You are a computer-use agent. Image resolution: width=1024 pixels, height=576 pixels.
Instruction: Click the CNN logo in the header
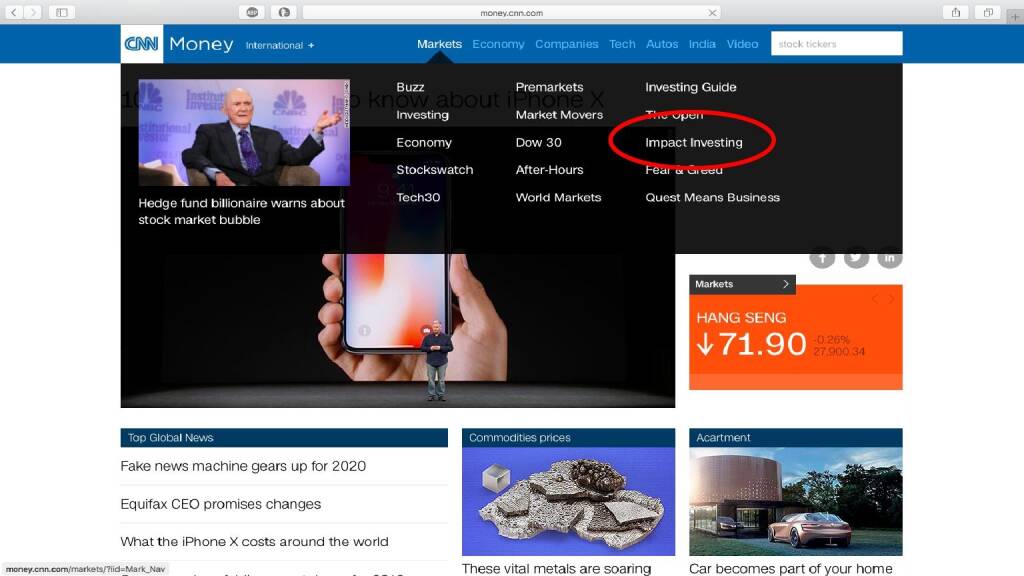142,44
